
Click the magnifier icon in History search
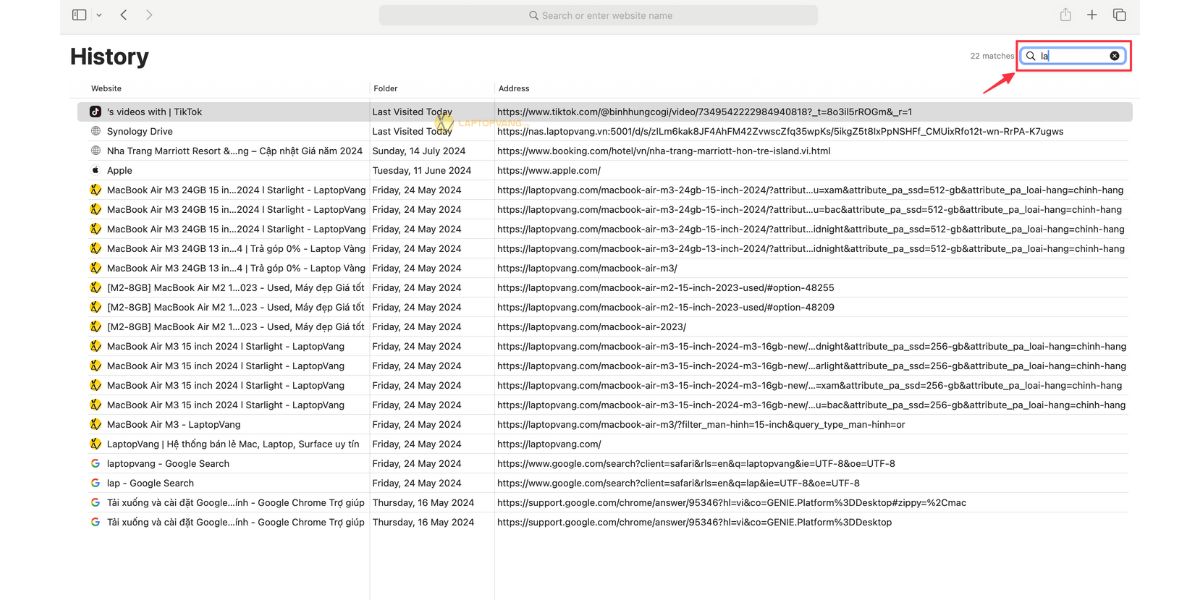tap(1031, 56)
